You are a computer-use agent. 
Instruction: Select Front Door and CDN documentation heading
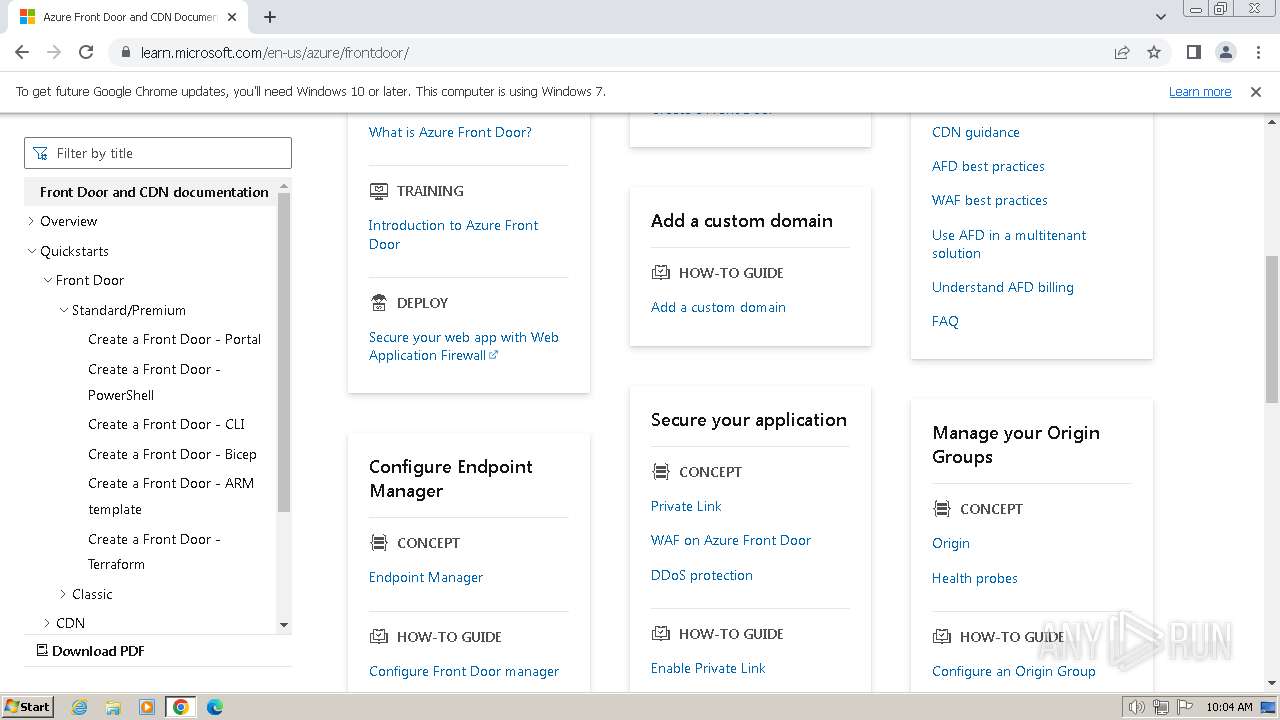154,192
